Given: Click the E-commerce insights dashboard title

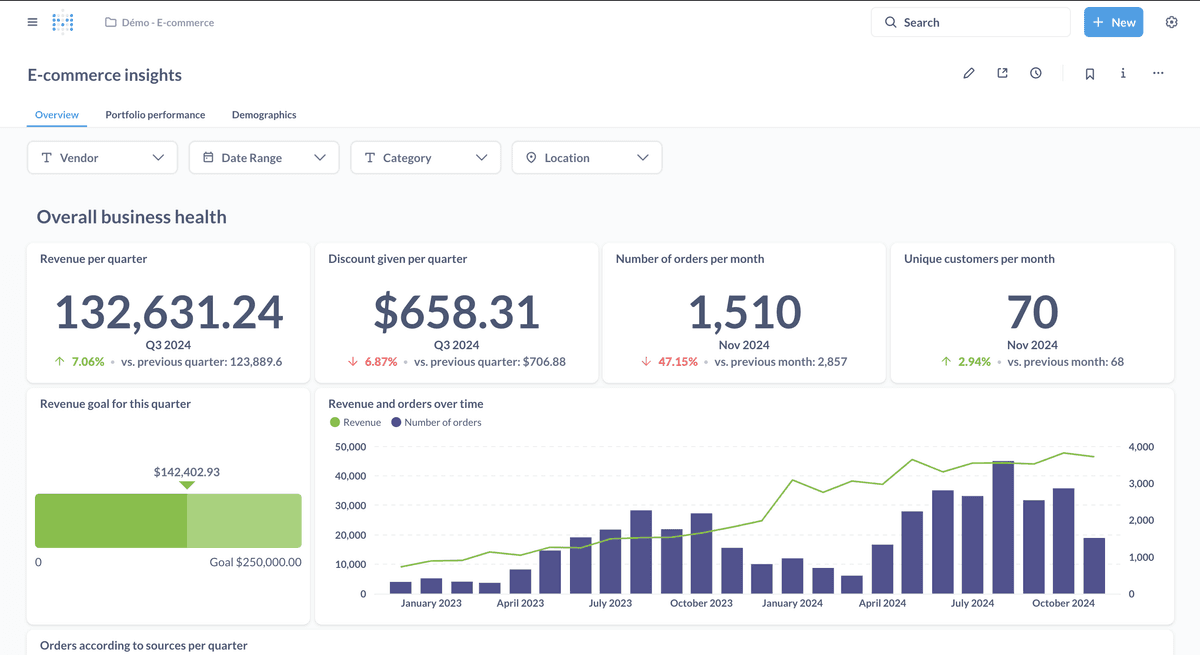Looking at the screenshot, I should (x=105, y=75).
